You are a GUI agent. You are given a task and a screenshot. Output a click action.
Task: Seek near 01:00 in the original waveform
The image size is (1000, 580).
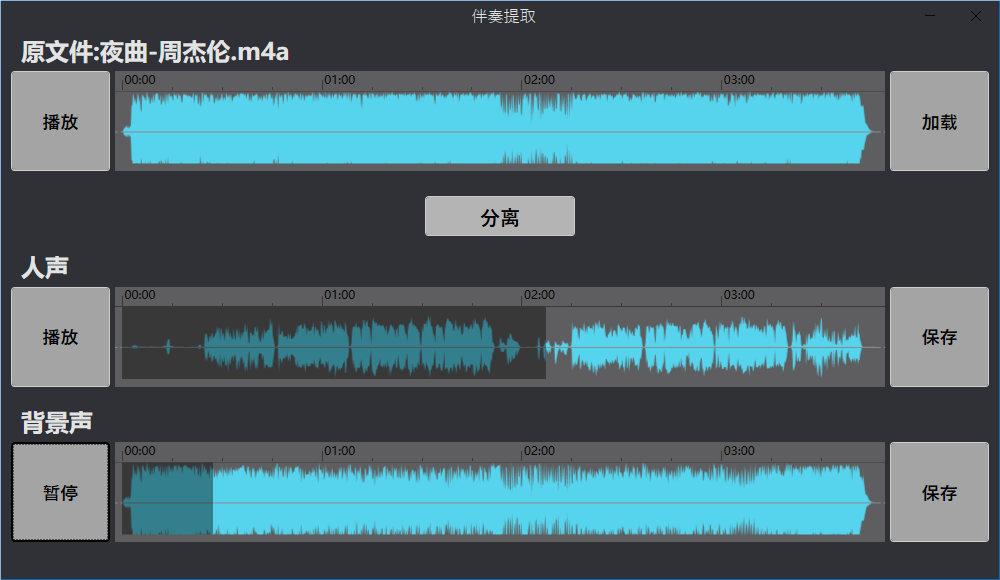tap(324, 125)
